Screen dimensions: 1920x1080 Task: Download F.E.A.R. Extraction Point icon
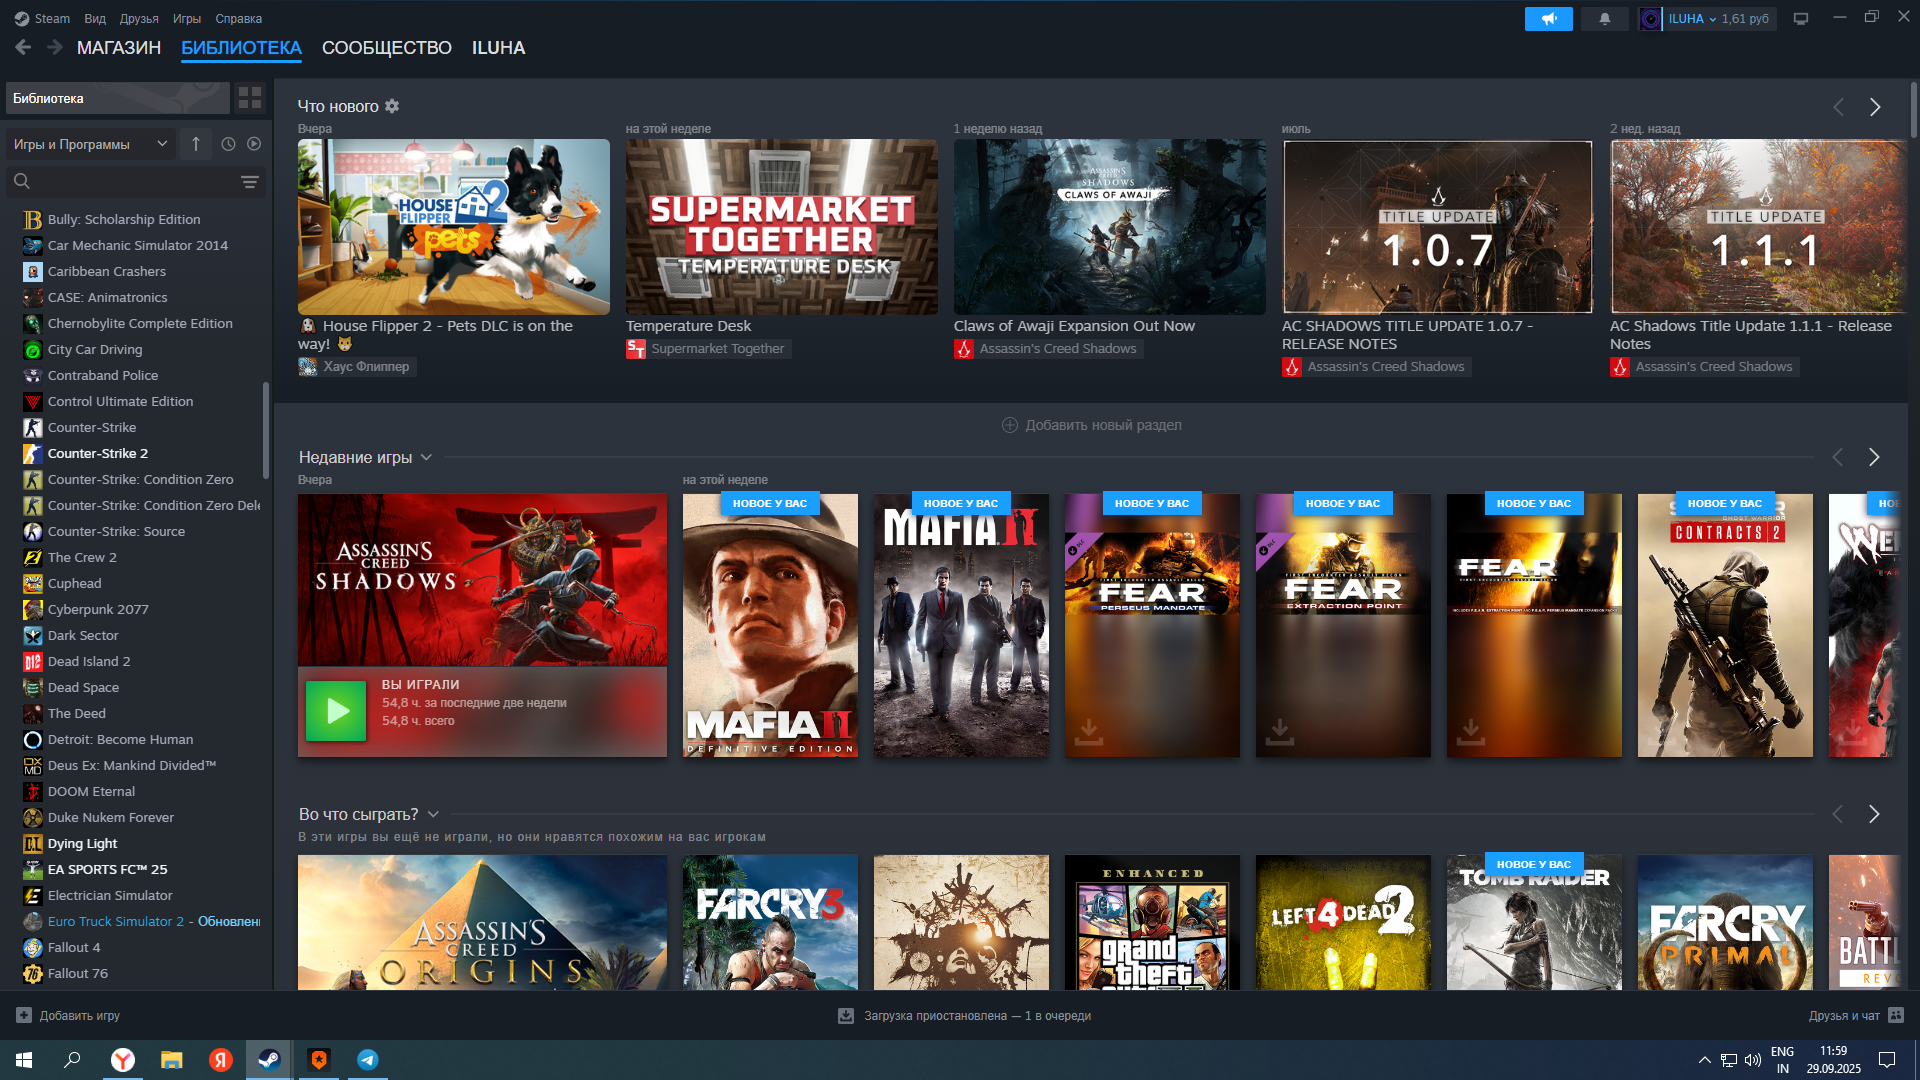click(x=1280, y=732)
